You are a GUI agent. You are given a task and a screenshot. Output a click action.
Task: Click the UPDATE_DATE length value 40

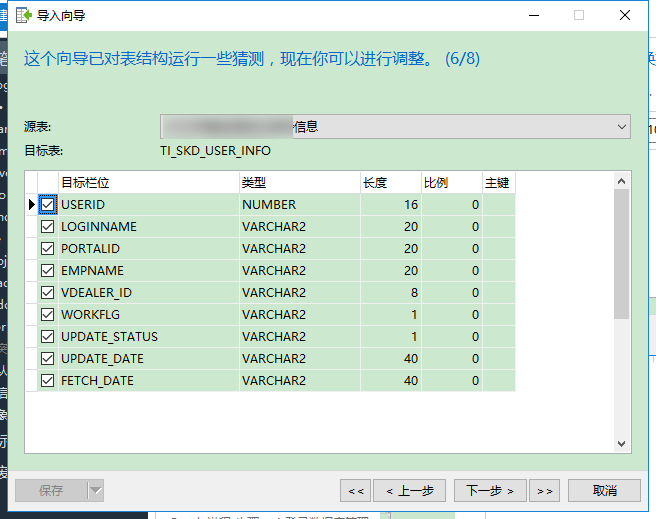coord(391,358)
